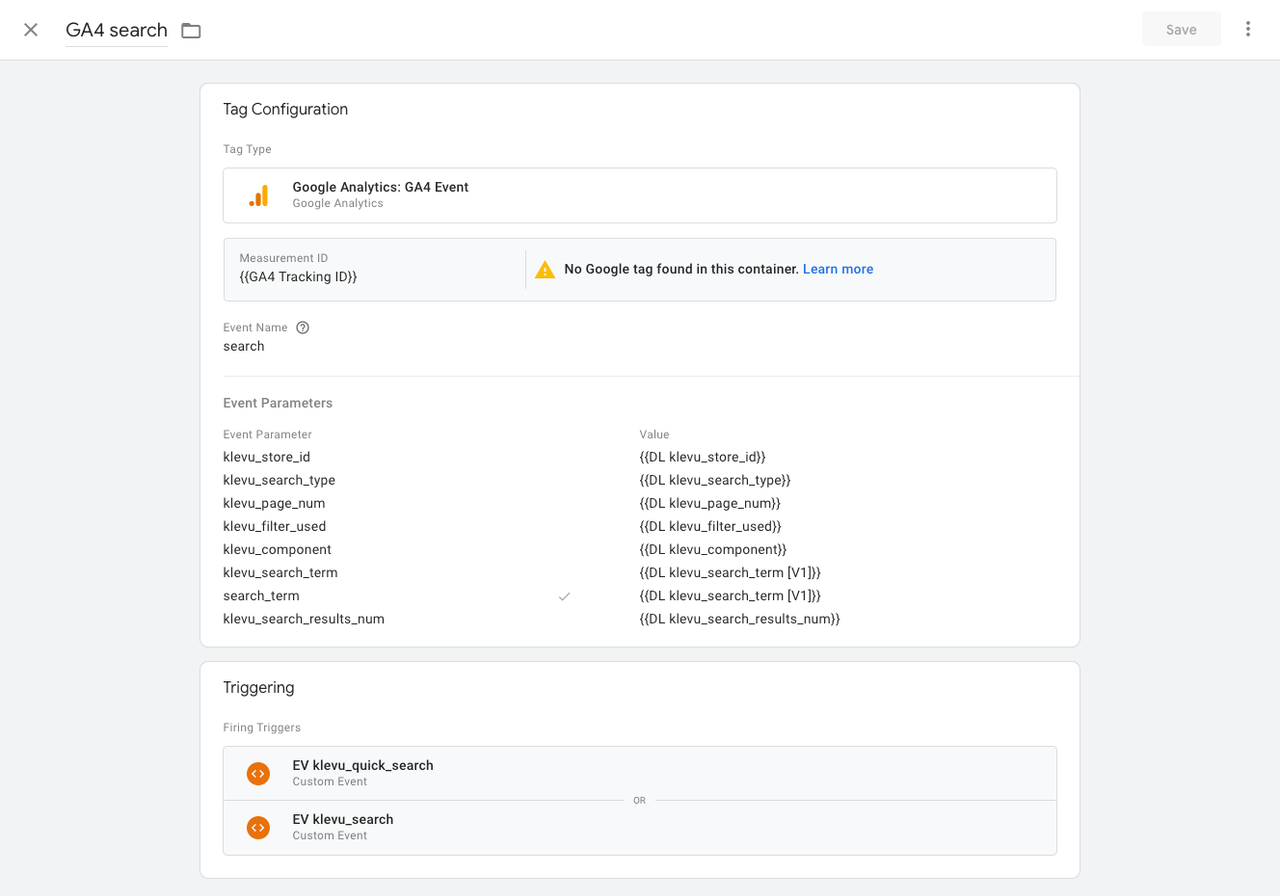Screen dimensions: 1280x896
Task: Click the folder icon beside tag name
Action: coord(191,30)
